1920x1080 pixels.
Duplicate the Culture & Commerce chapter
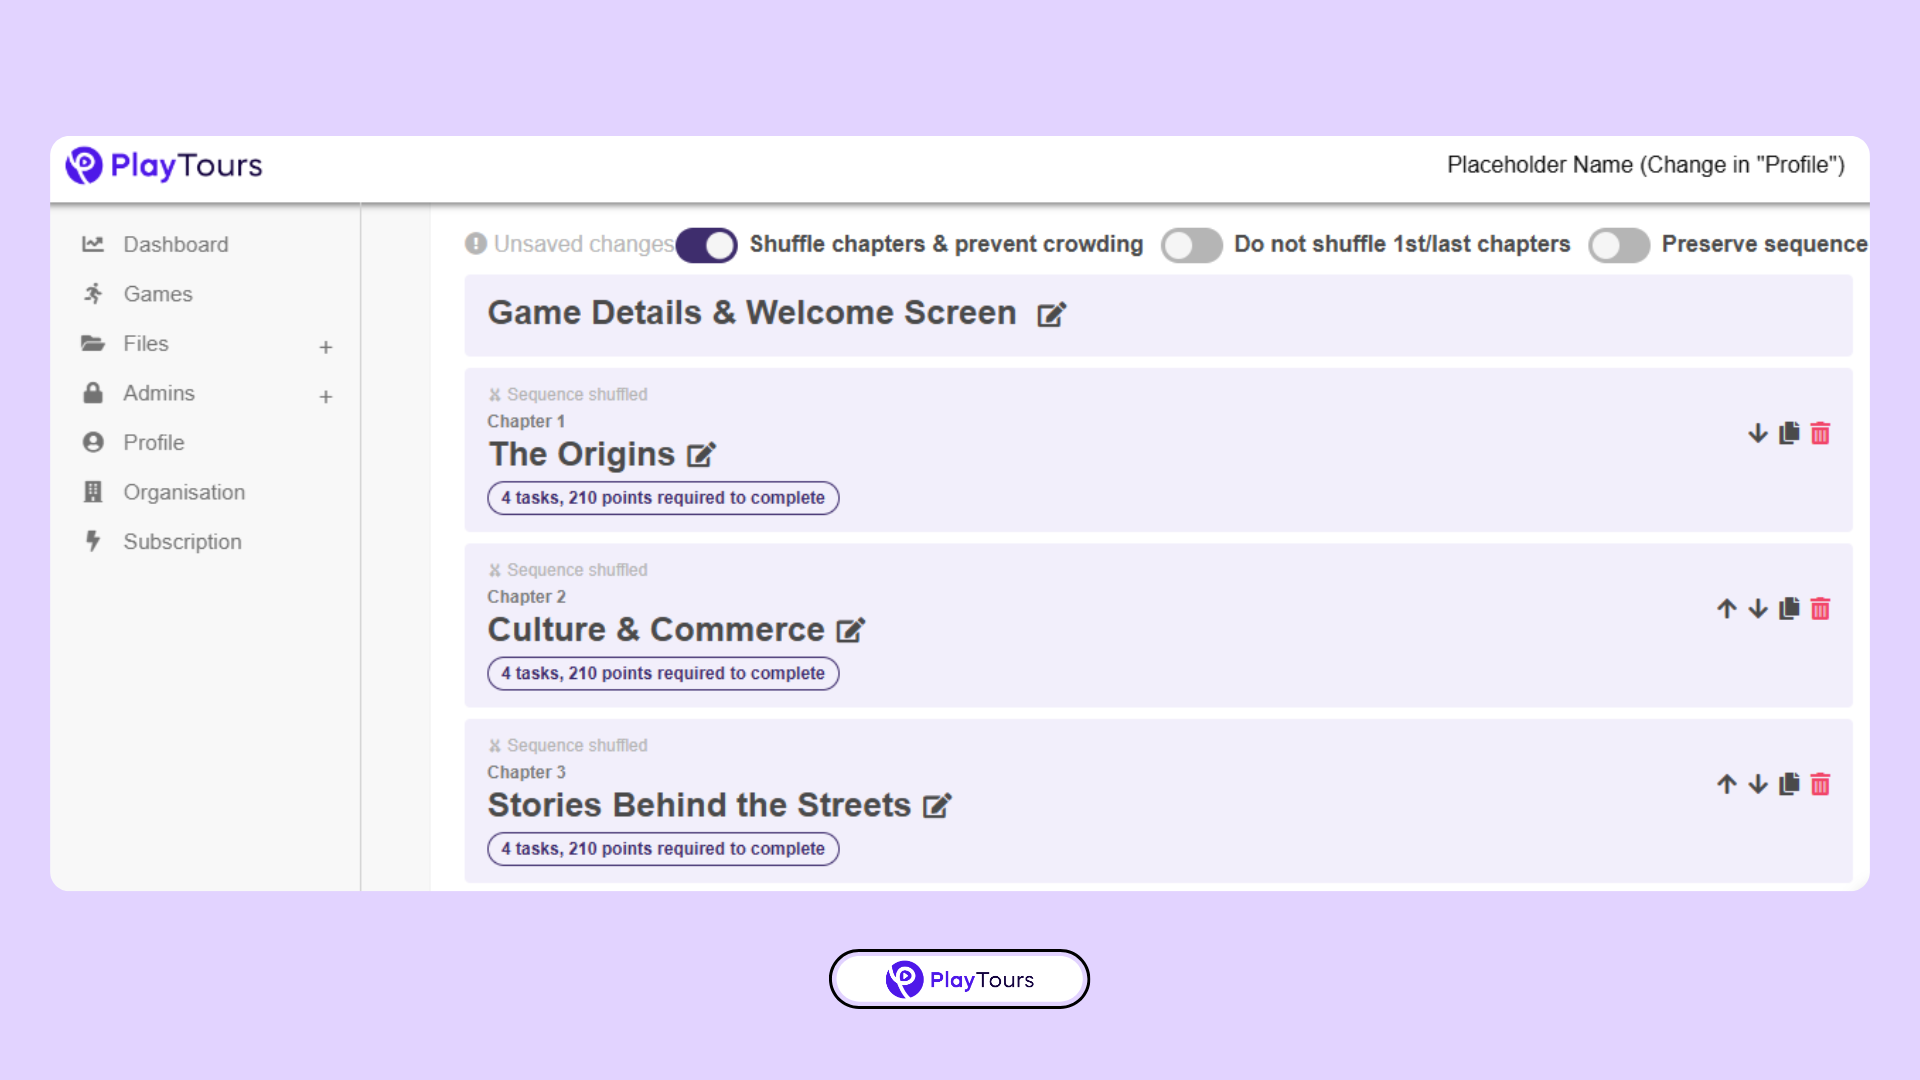click(1789, 608)
